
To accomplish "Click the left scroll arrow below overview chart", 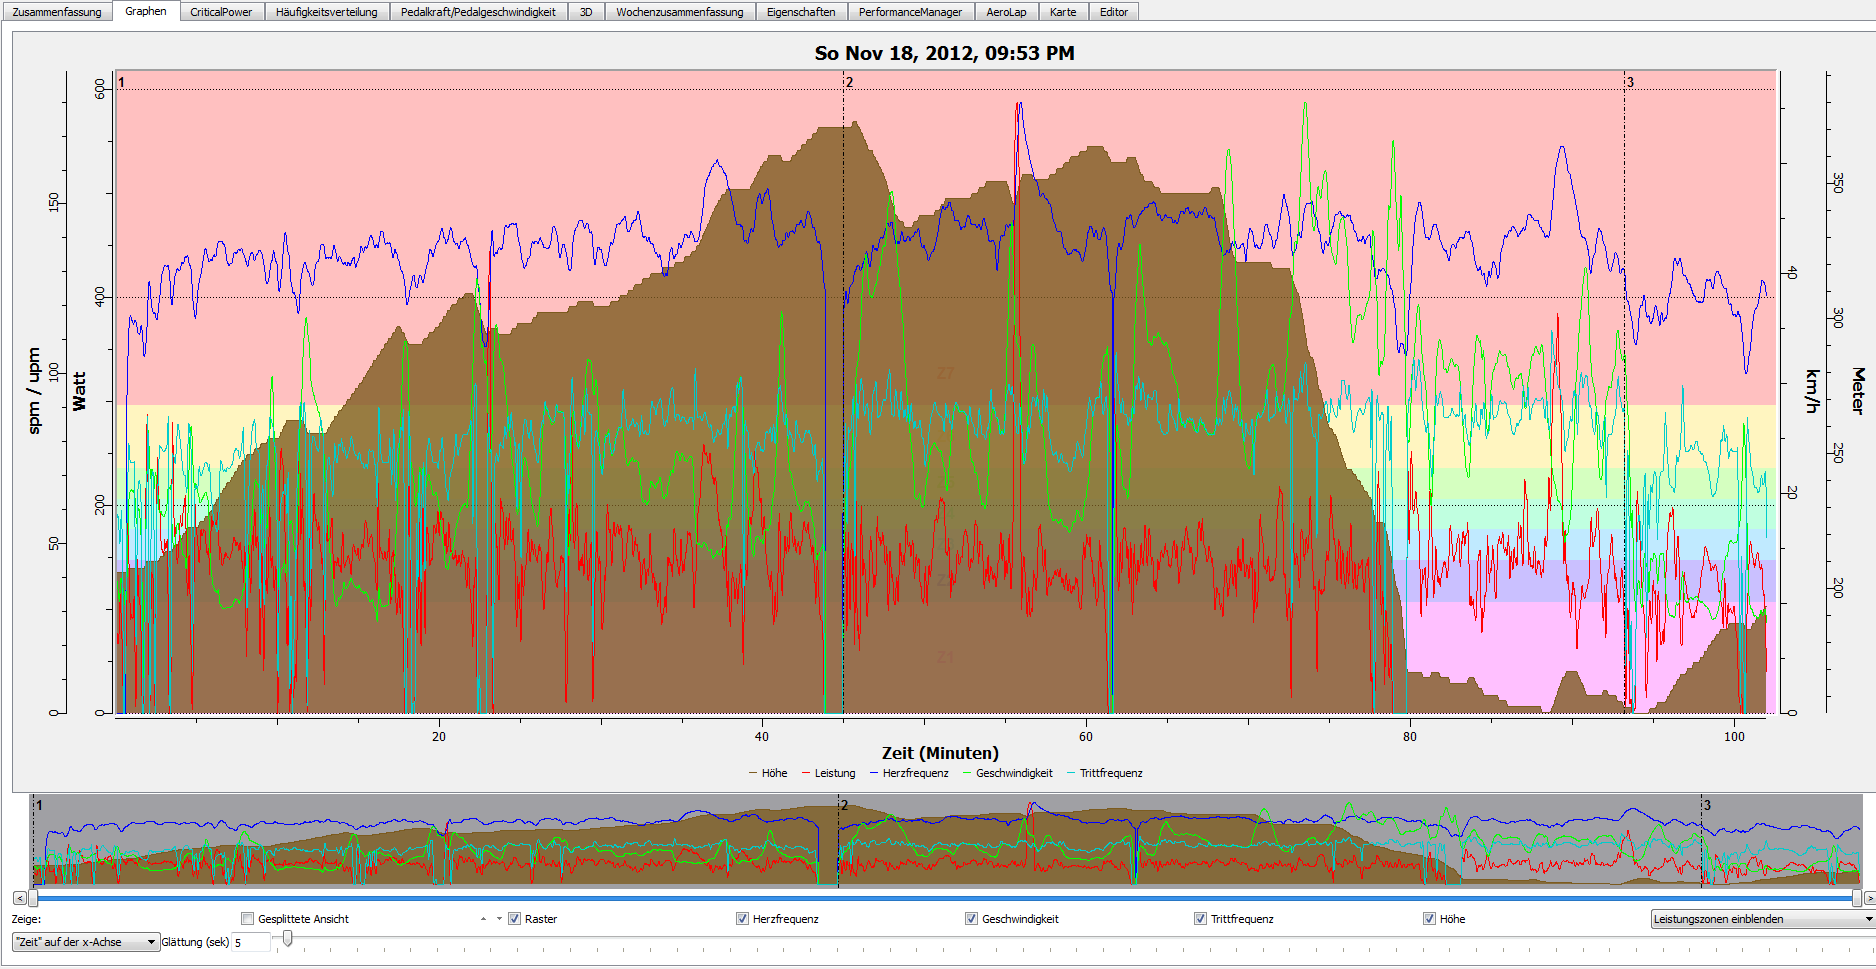I will (19, 898).
